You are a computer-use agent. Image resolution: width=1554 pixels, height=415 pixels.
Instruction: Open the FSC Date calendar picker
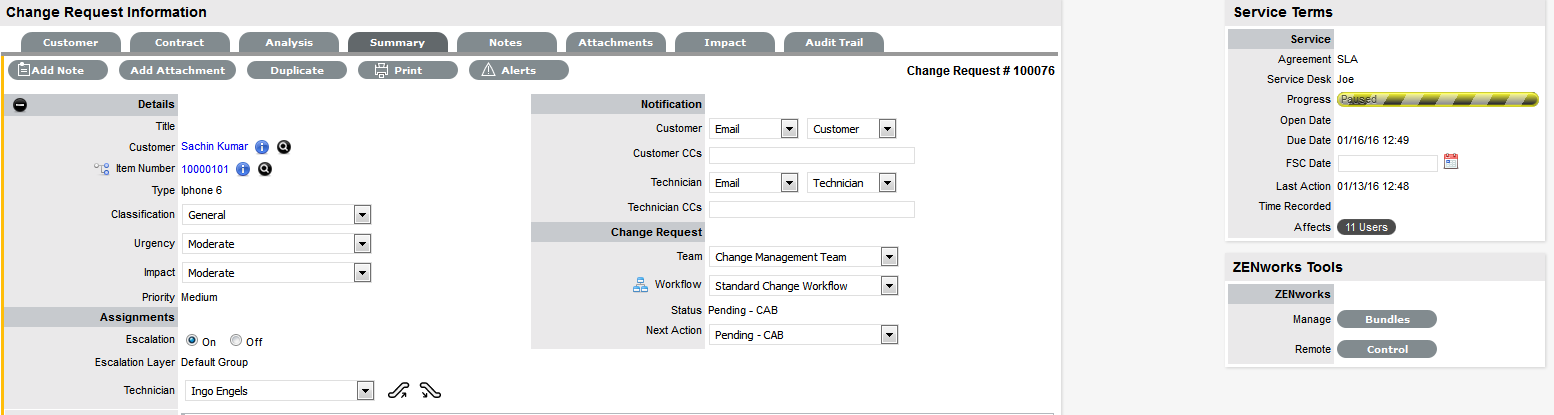click(1451, 162)
